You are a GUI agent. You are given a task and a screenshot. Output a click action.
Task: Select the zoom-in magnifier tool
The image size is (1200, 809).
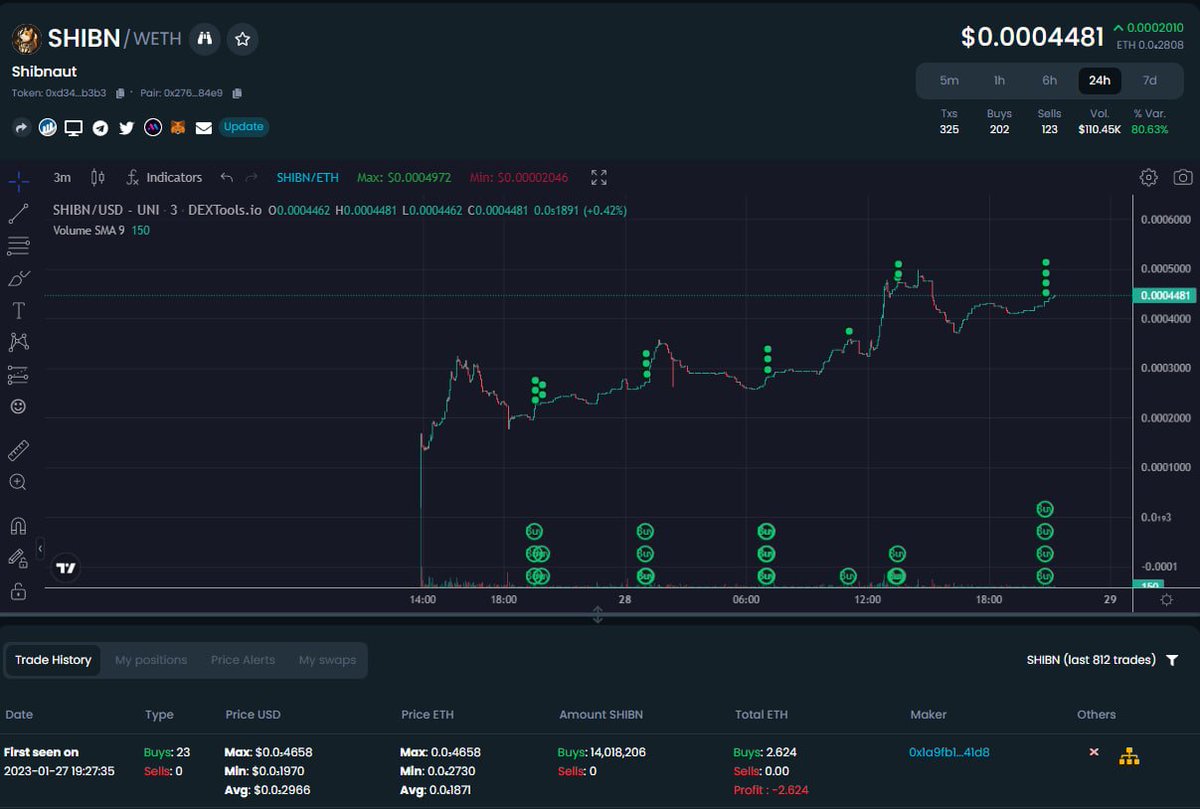18,482
